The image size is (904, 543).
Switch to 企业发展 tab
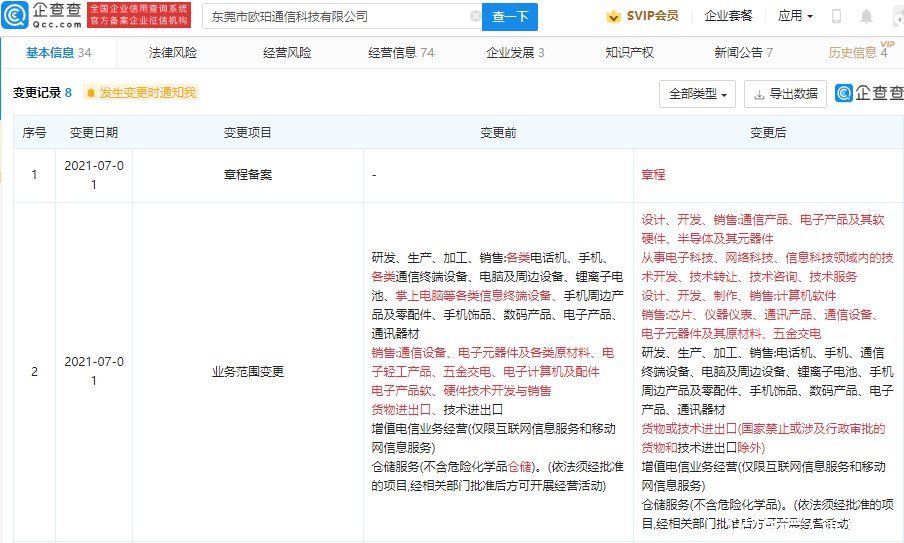click(515, 52)
